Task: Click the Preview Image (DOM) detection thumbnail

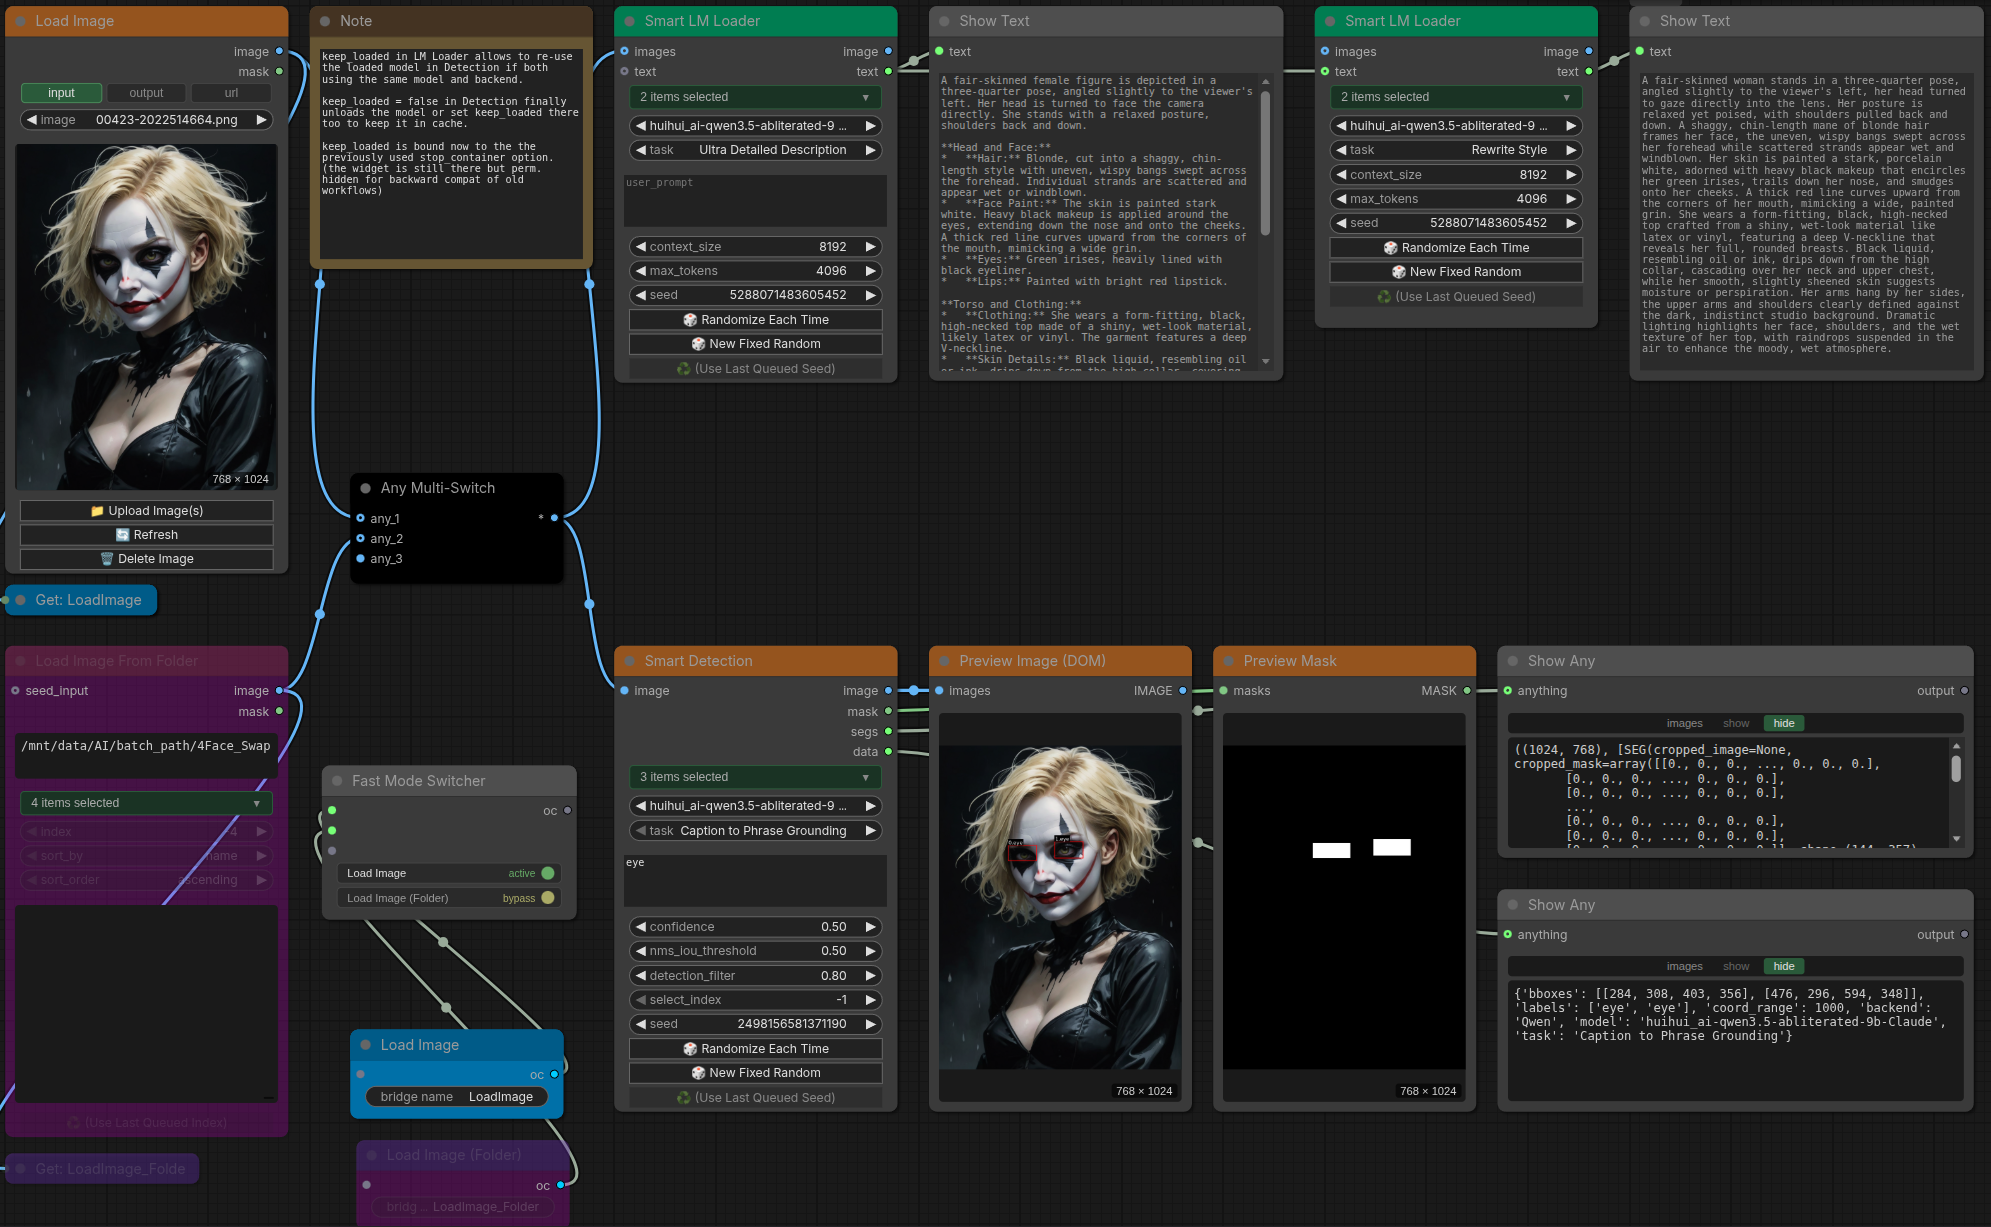Action: pyautogui.click(x=1059, y=907)
